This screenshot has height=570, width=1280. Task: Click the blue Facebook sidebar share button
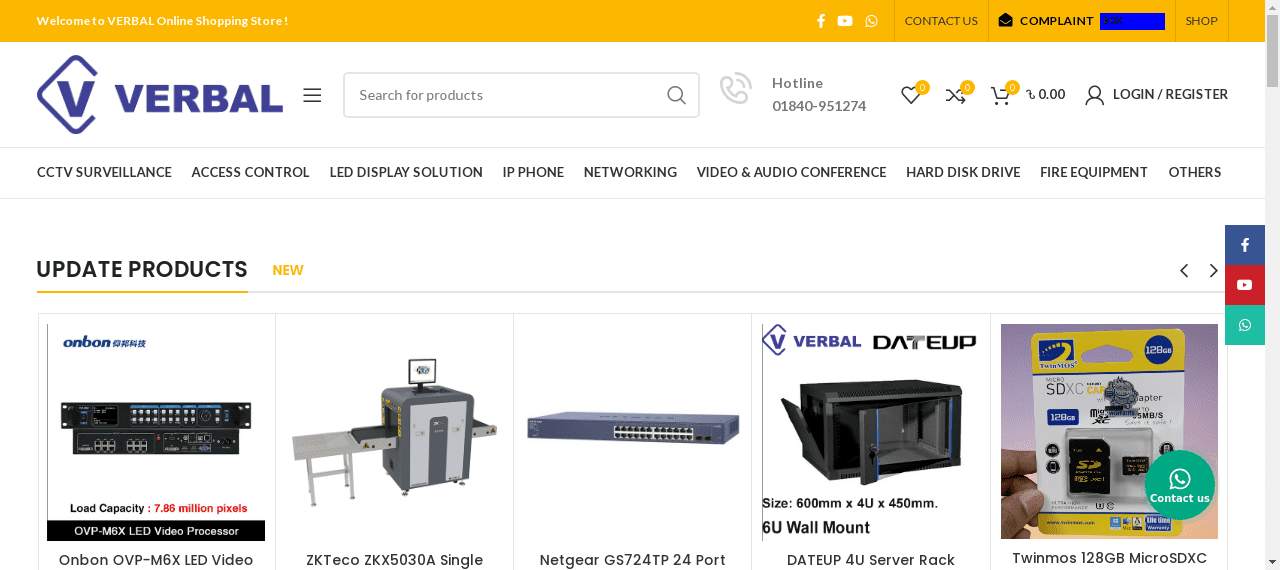[x=1244, y=245]
